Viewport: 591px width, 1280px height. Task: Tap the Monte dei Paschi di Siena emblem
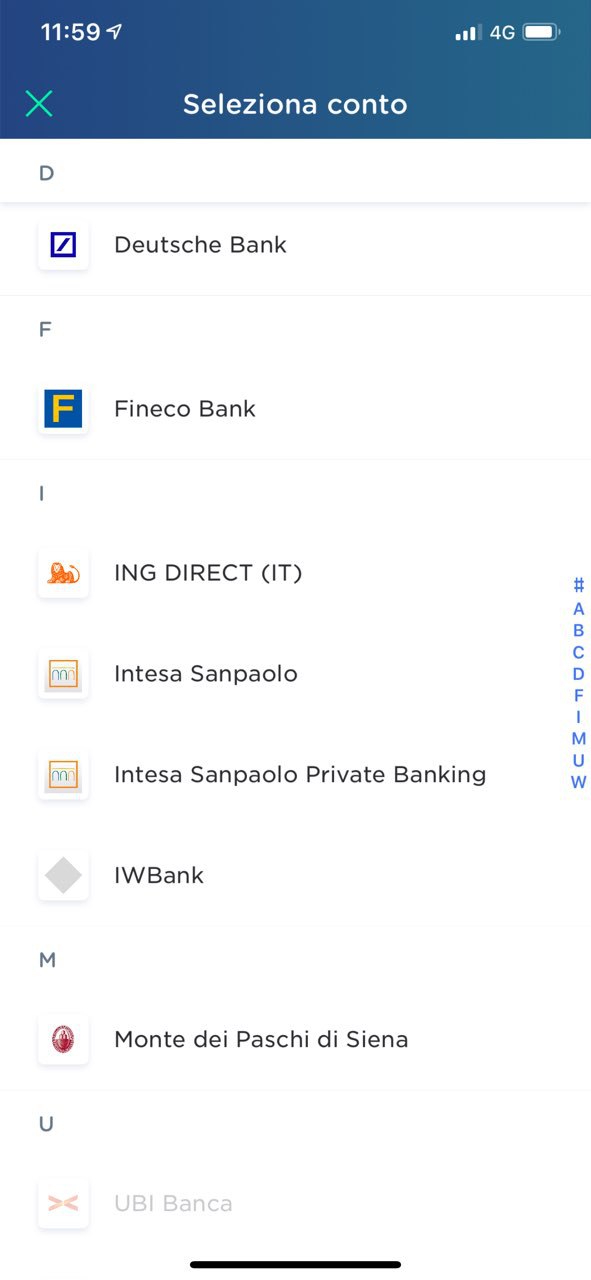pyautogui.click(x=63, y=1040)
